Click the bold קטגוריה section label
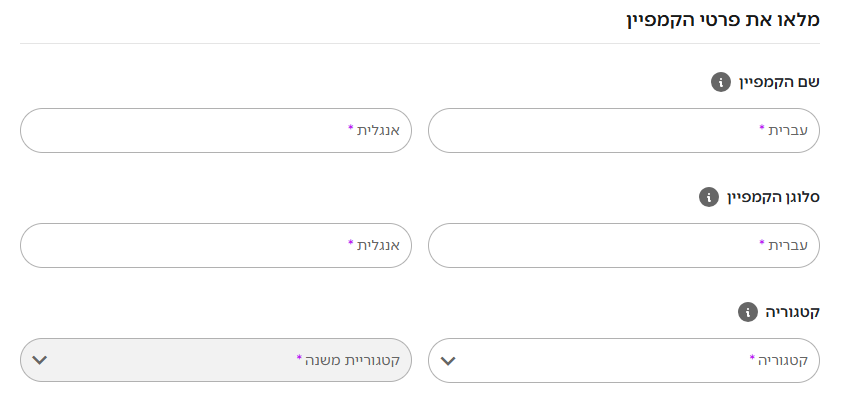 tap(792, 312)
